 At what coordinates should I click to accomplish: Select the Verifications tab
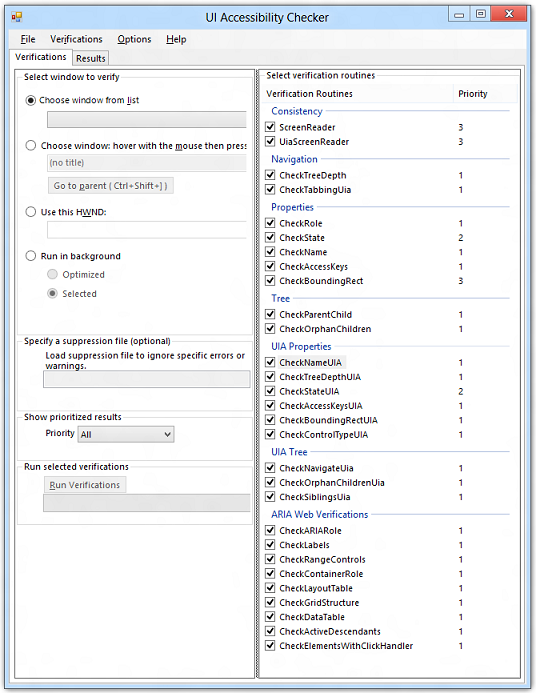tap(41, 57)
